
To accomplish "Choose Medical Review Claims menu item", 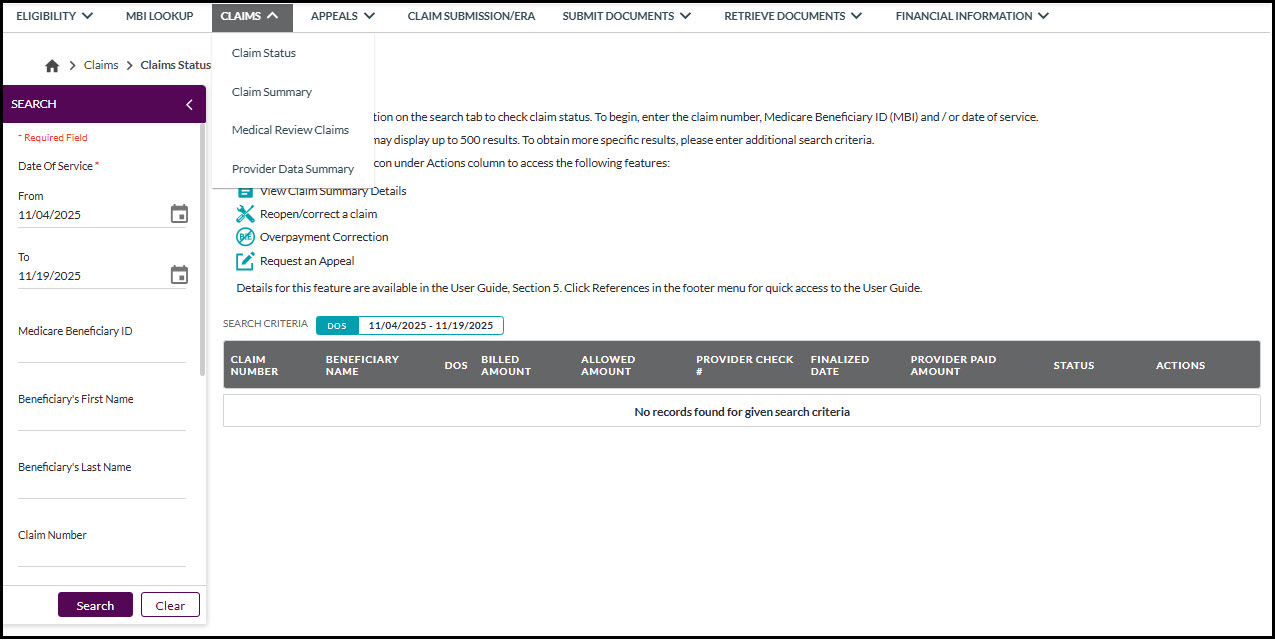I will (290, 130).
